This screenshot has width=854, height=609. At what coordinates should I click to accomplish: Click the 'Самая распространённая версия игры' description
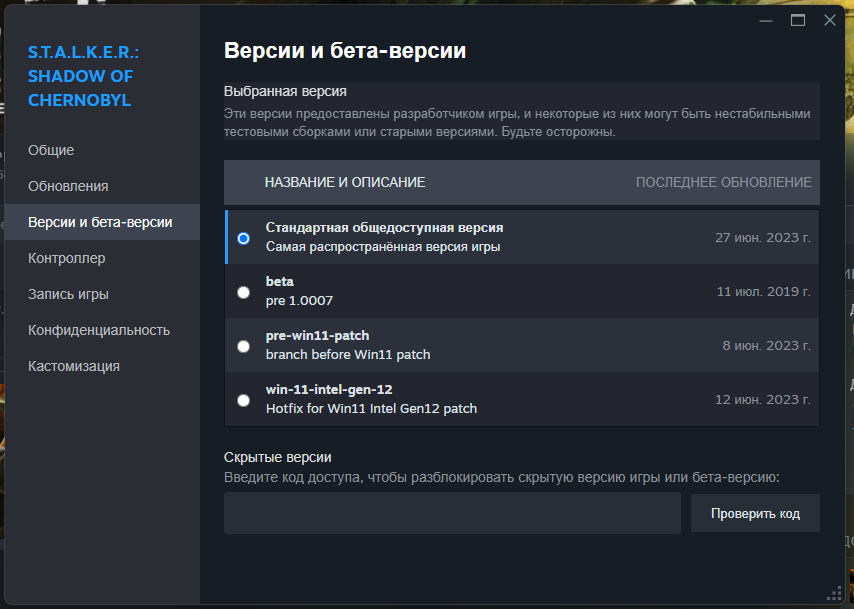pyautogui.click(x=383, y=247)
